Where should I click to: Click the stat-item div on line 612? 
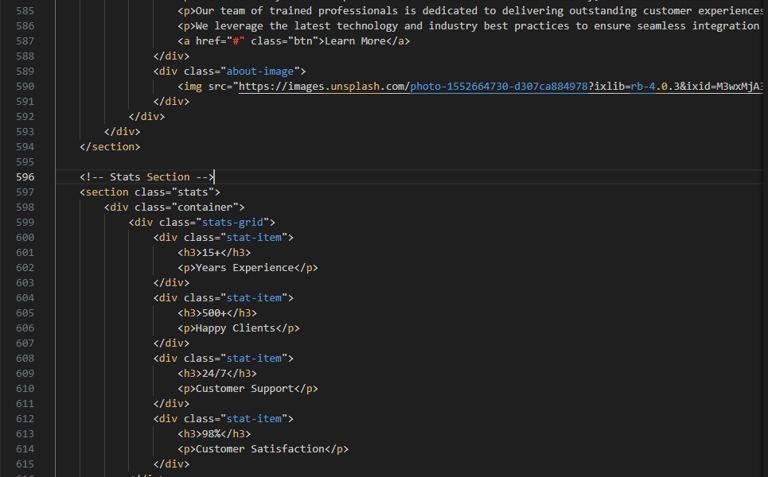(223, 419)
